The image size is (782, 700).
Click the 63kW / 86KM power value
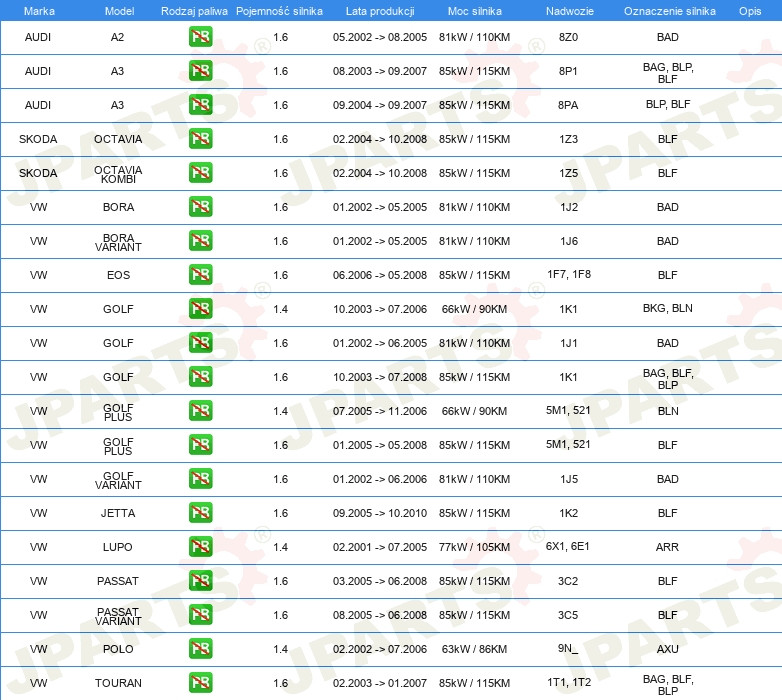click(x=474, y=649)
